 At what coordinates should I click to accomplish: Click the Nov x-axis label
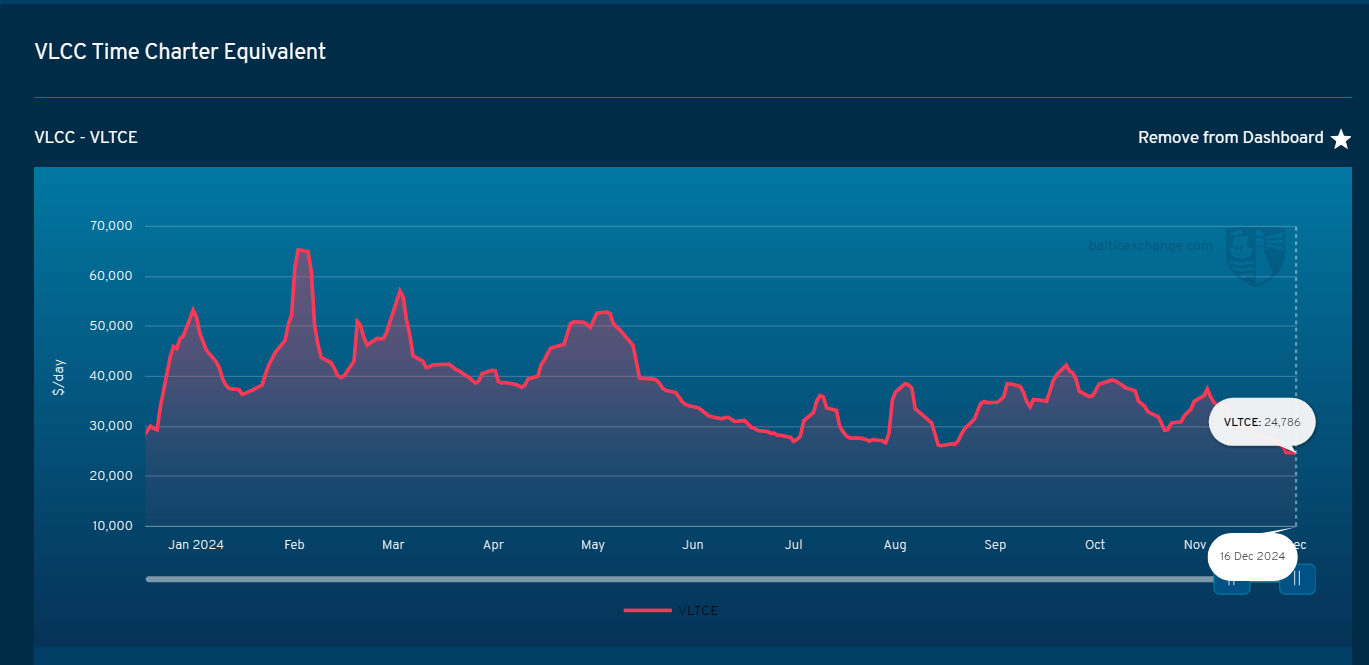pyautogui.click(x=1195, y=545)
